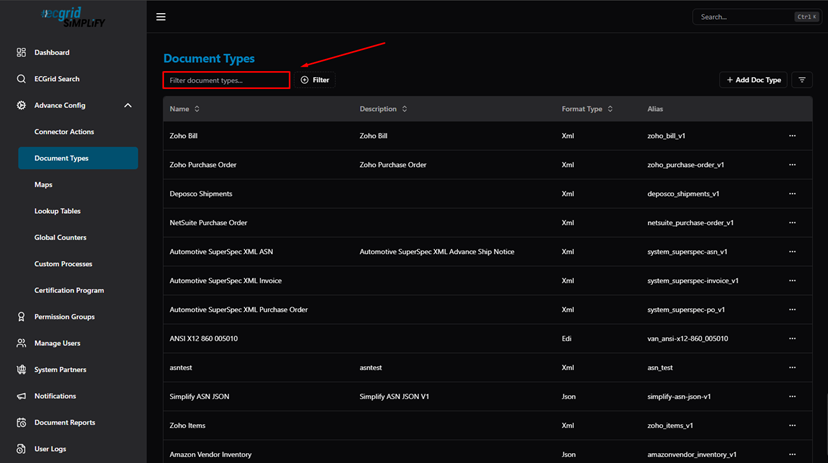Image resolution: width=828 pixels, height=463 pixels.
Task: Open row actions for Zoho Purchase Order
Action: click(x=792, y=165)
